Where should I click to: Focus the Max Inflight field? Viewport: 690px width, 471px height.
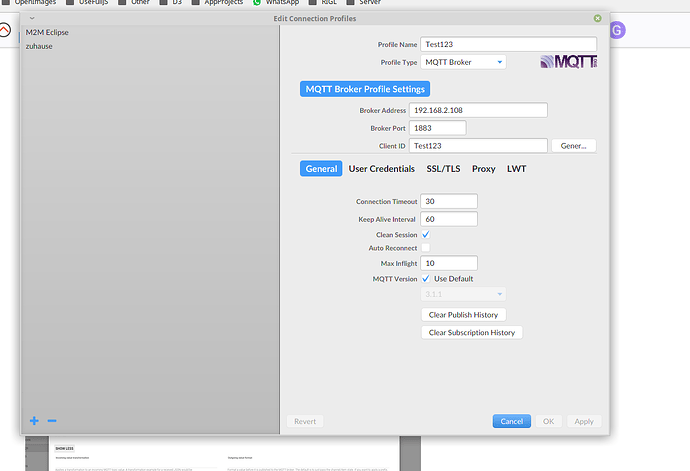point(449,263)
